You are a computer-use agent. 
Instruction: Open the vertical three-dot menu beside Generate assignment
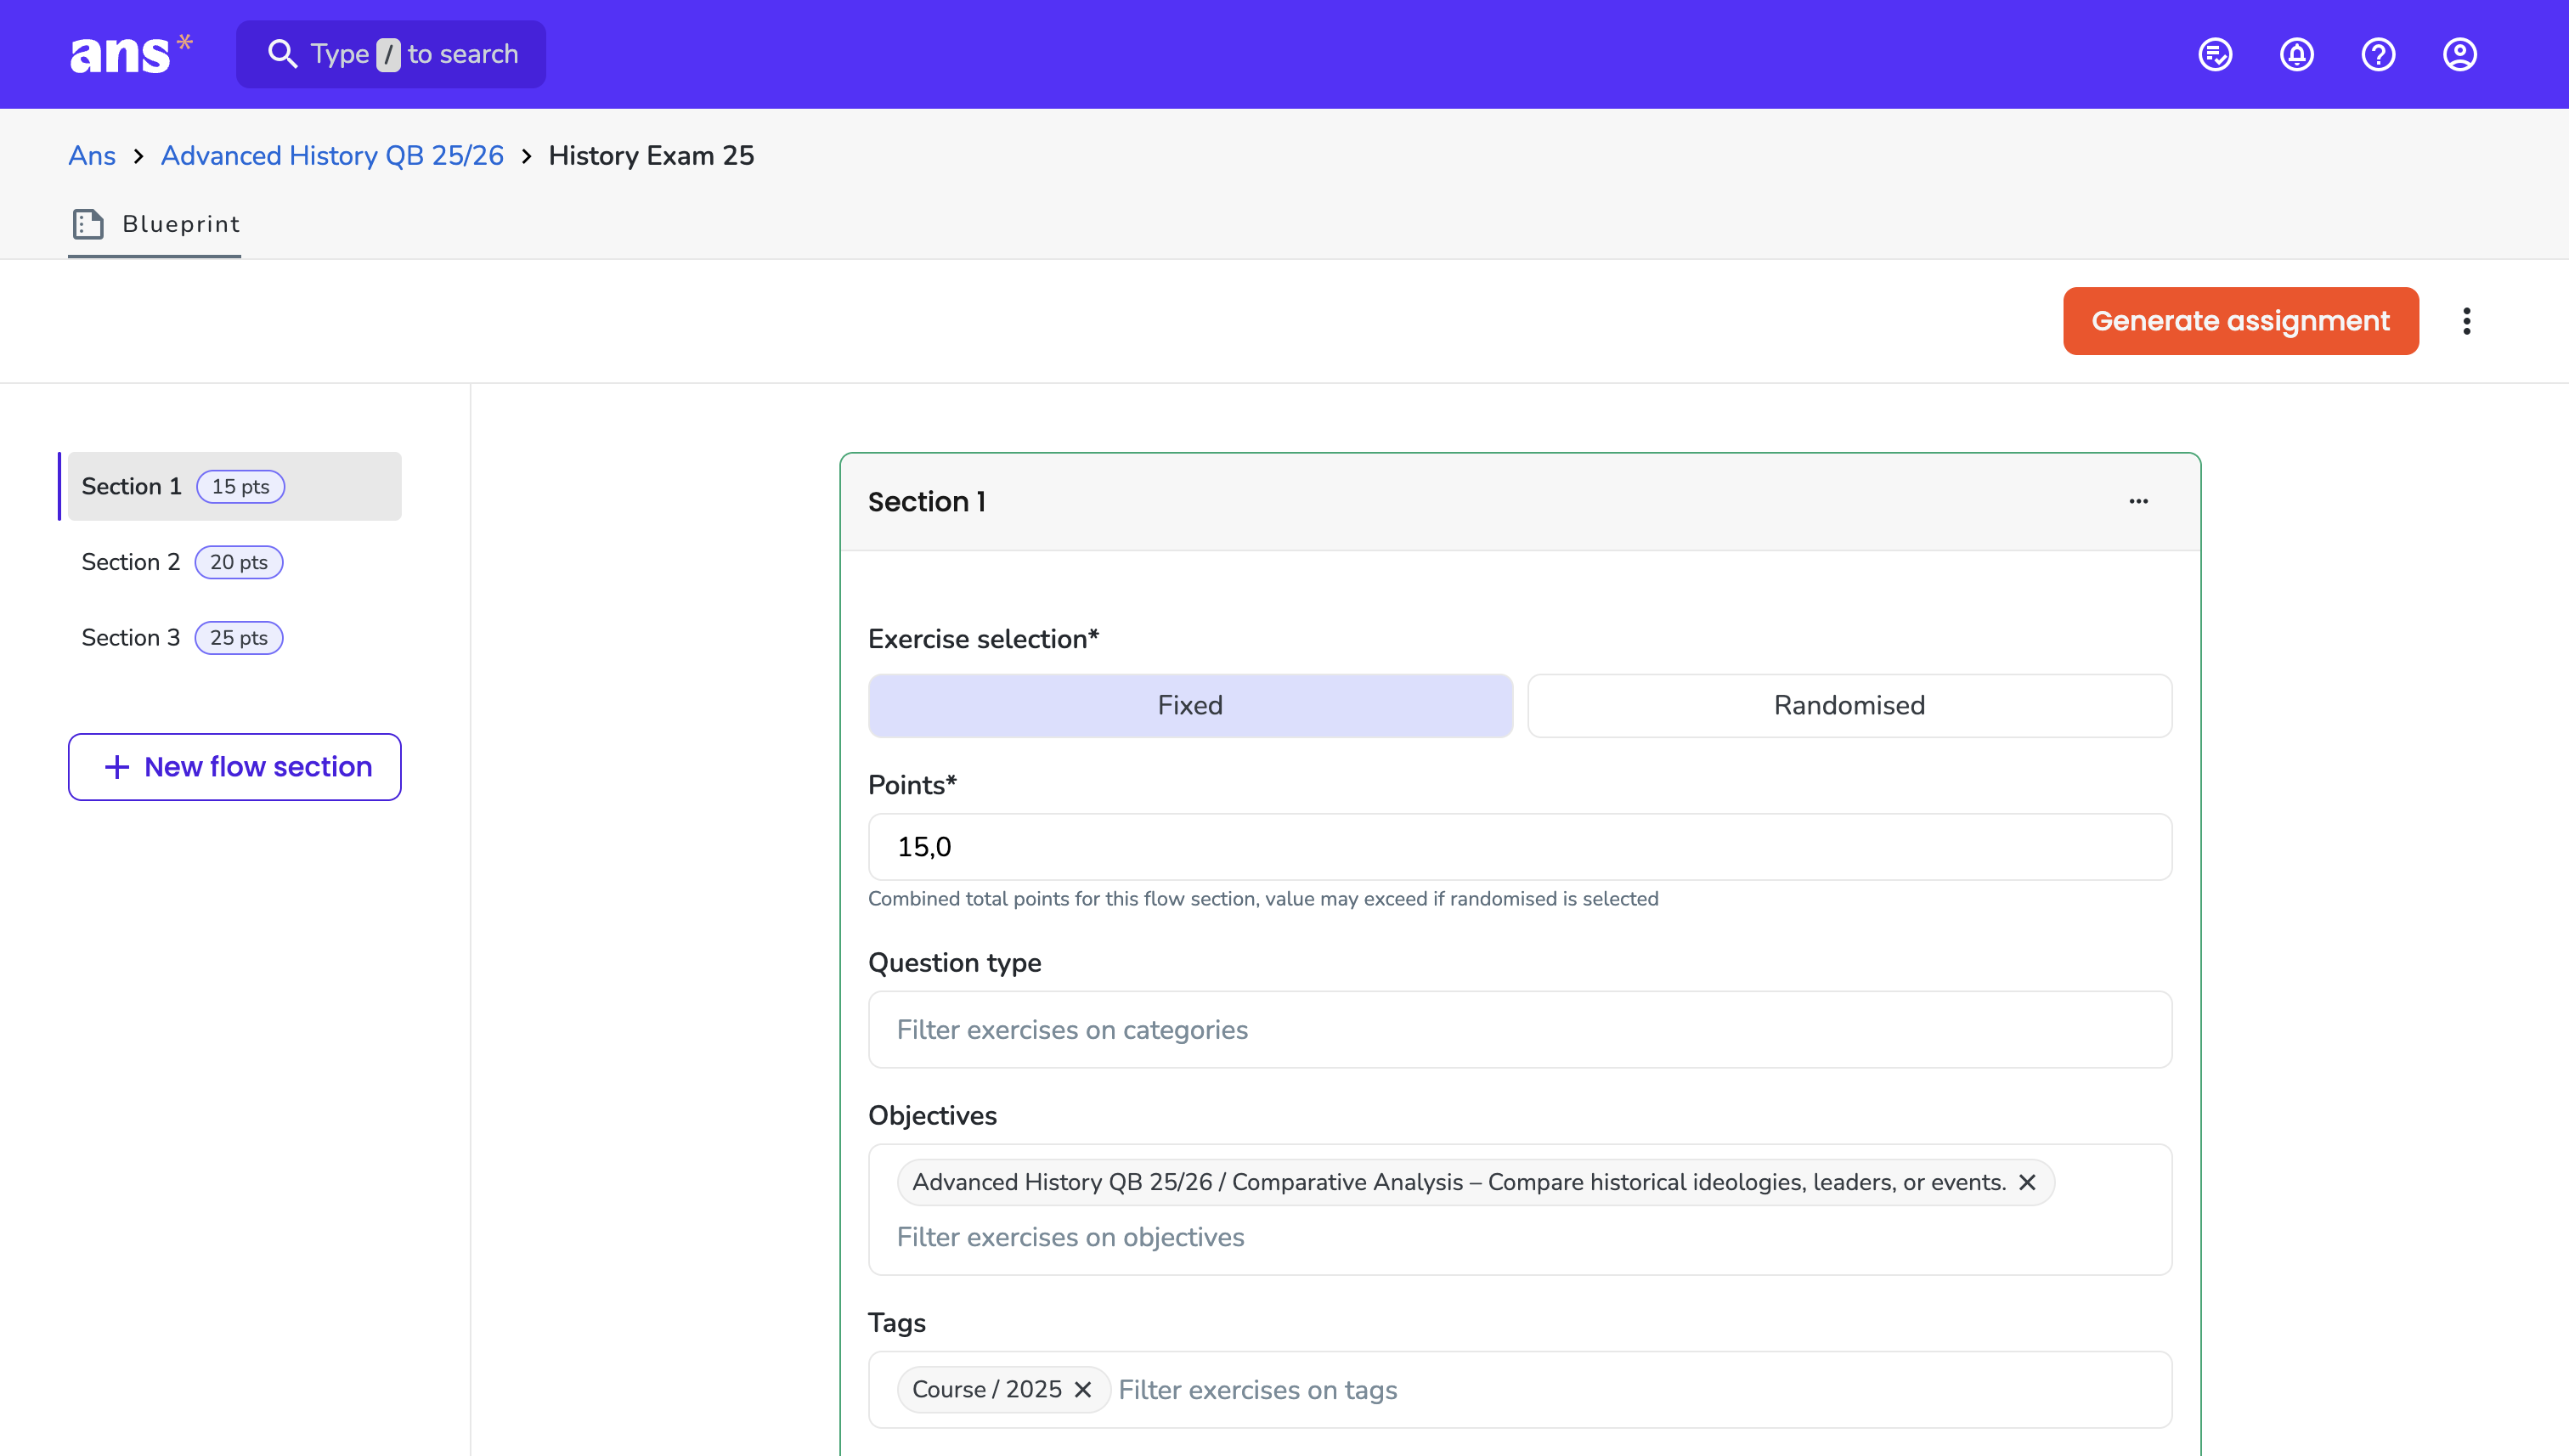(x=2467, y=321)
